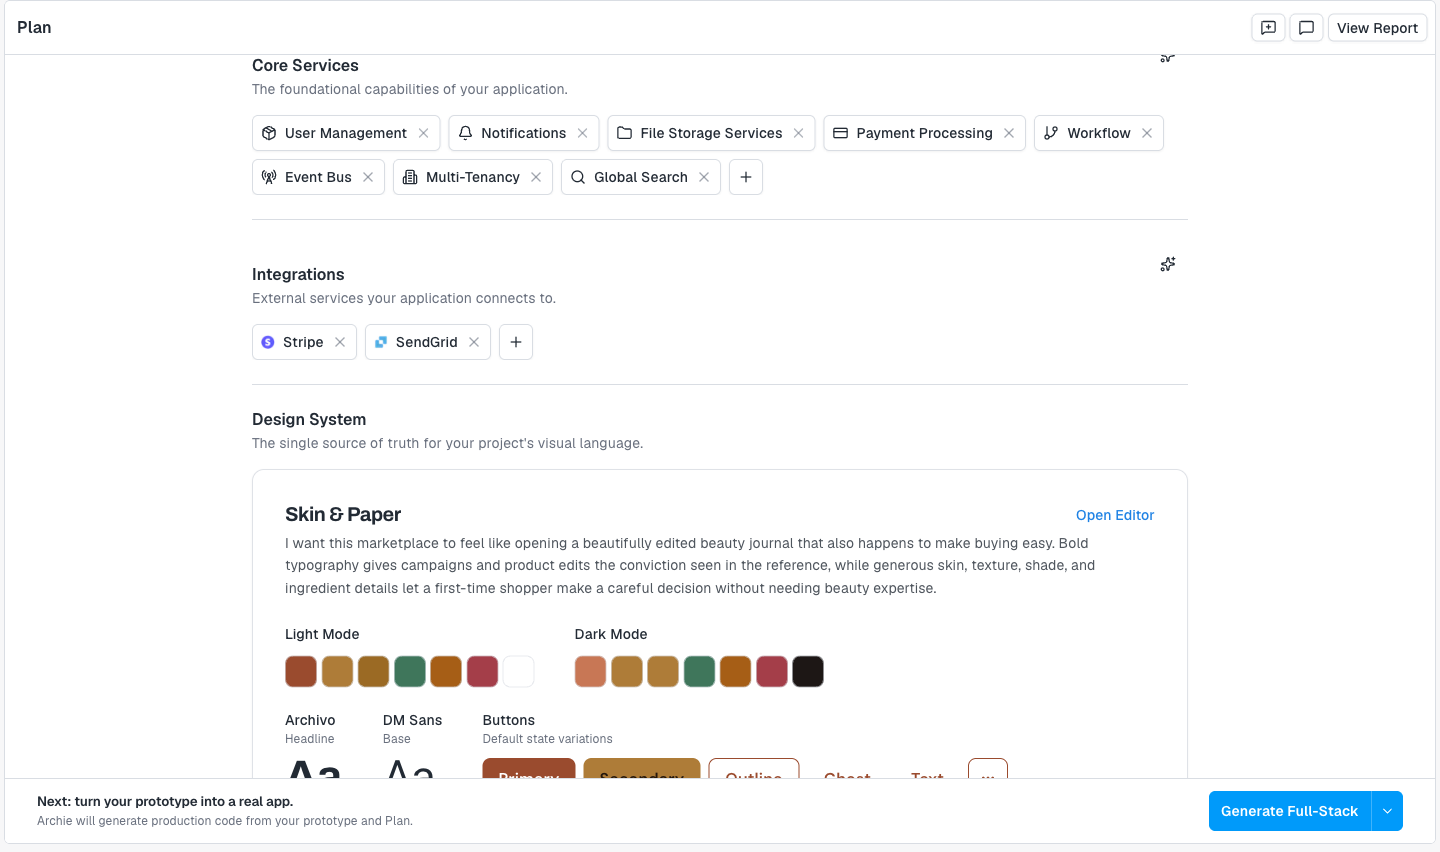Select the Payment Processing chip
The height and width of the screenshot is (852, 1440).
(x=924, y=133)
